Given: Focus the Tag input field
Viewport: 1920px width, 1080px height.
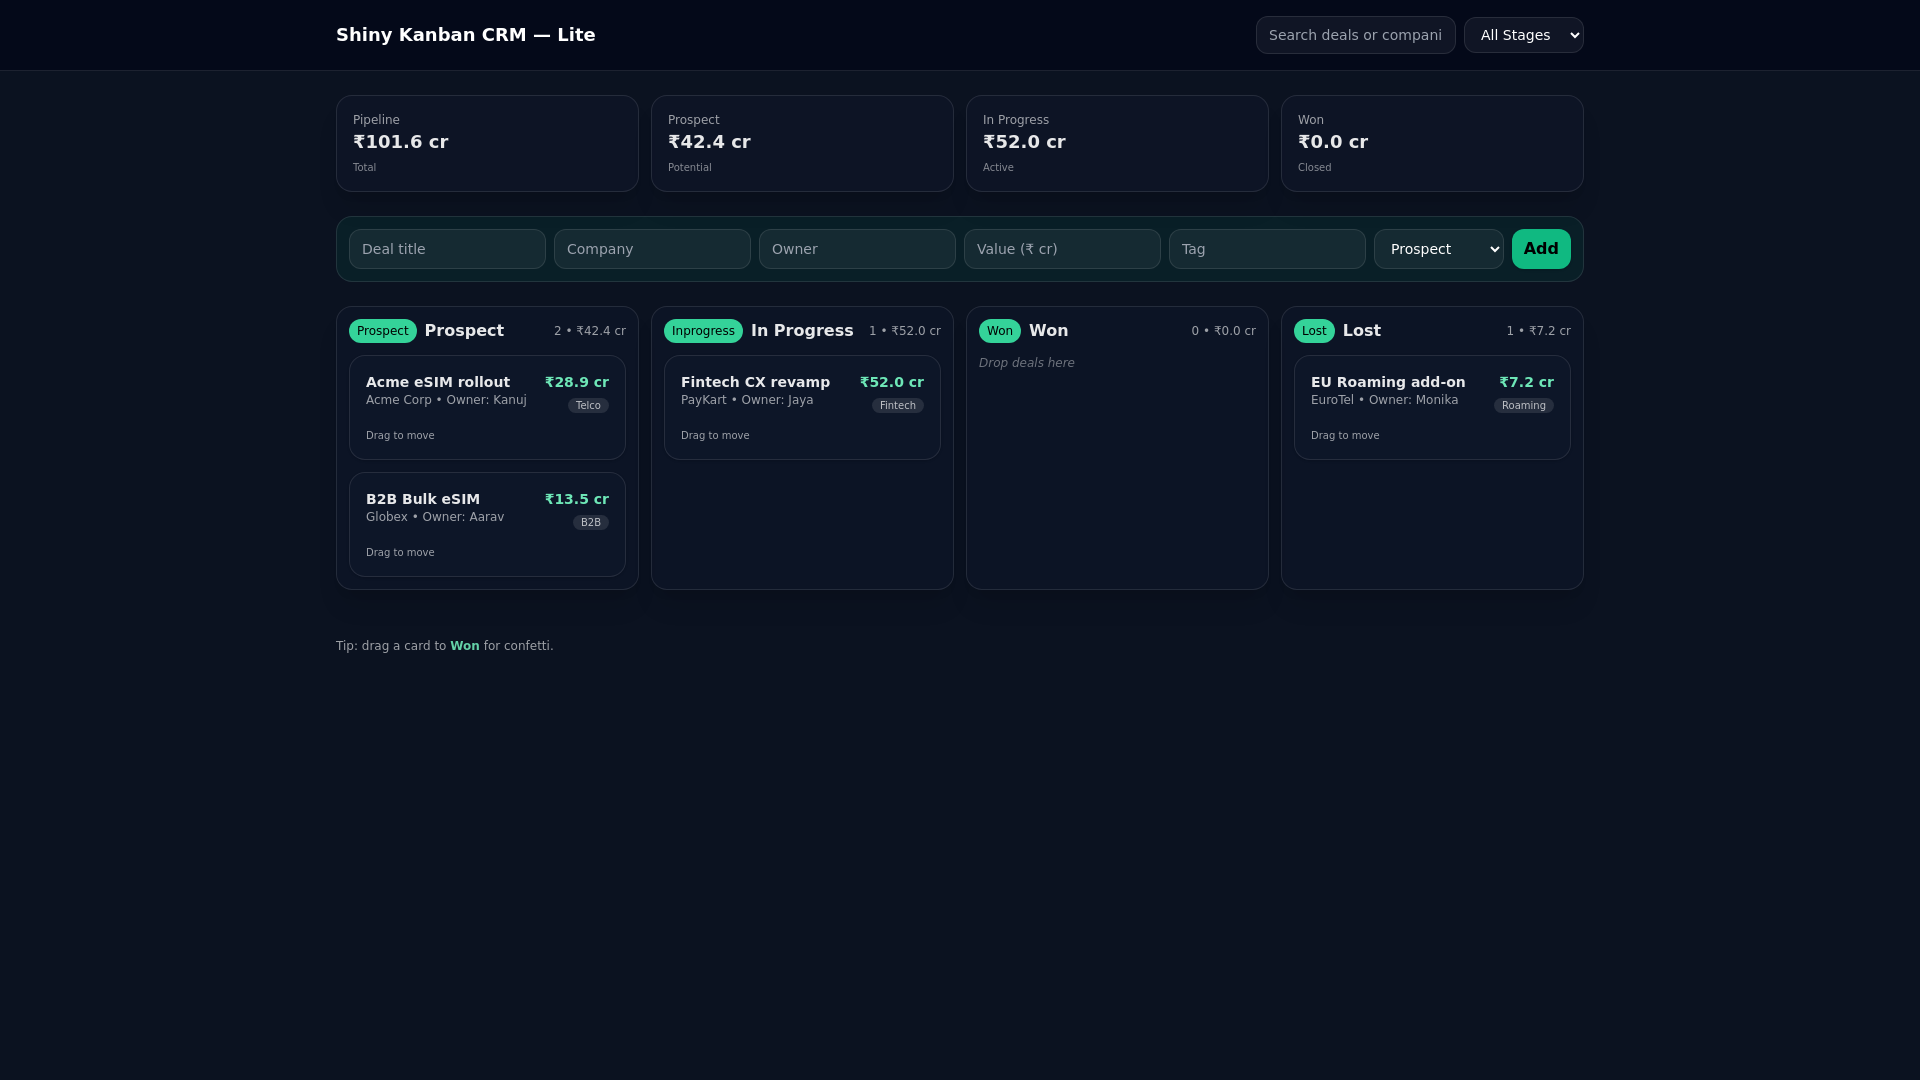Looking at the screenshot, I should point(1267,249).
